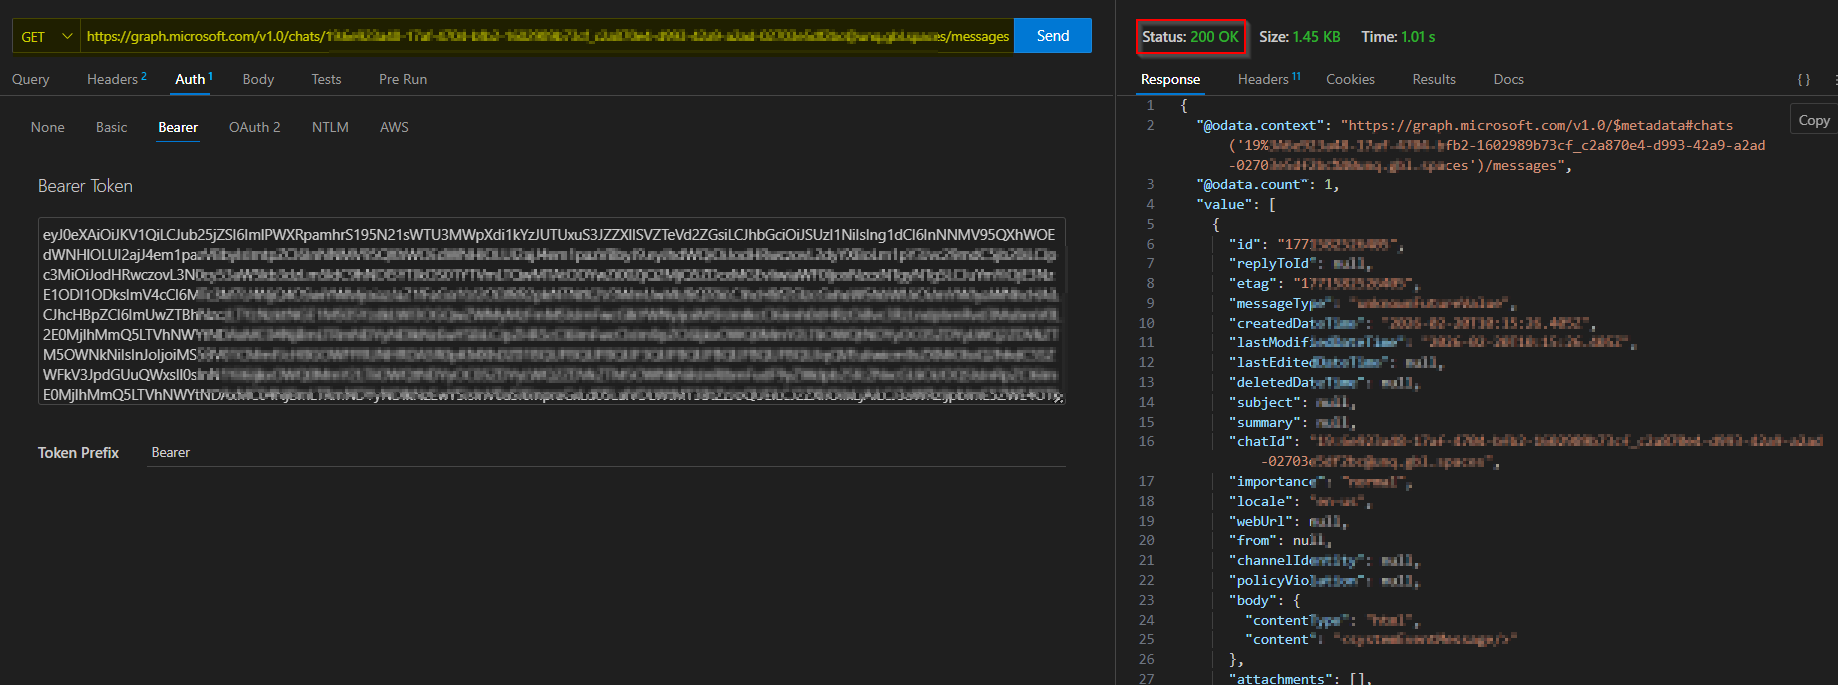Click the "value": [ line
Image resolution: width=1838 pixels, height=685 pixels.
click(1236, 204)
